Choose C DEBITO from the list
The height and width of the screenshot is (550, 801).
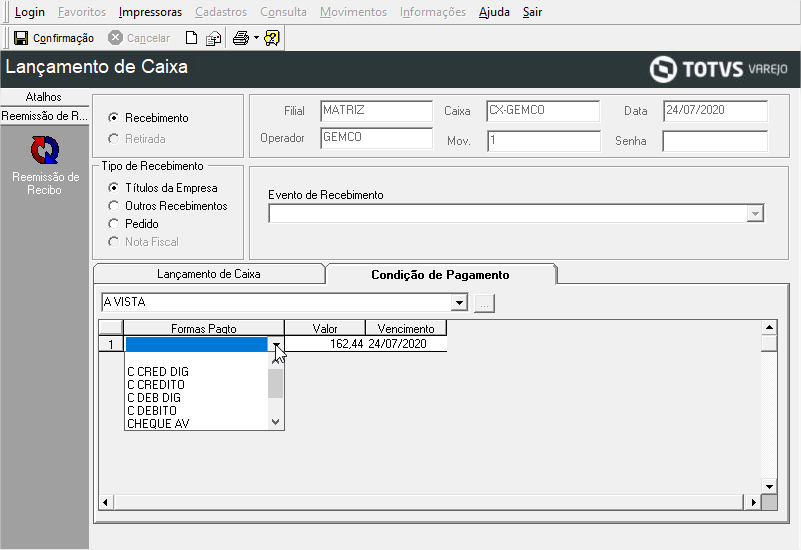197,411
